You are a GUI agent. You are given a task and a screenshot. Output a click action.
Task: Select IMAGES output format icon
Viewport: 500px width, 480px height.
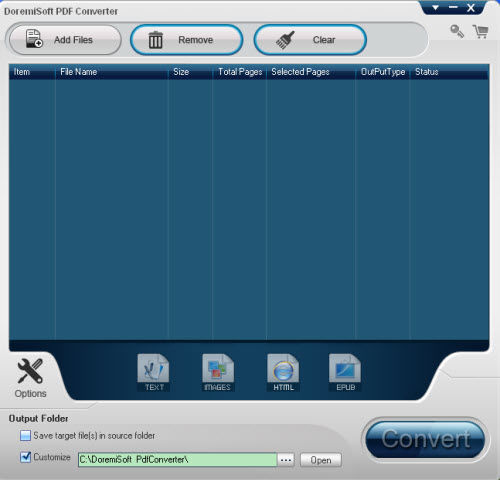tap(218, 373)
